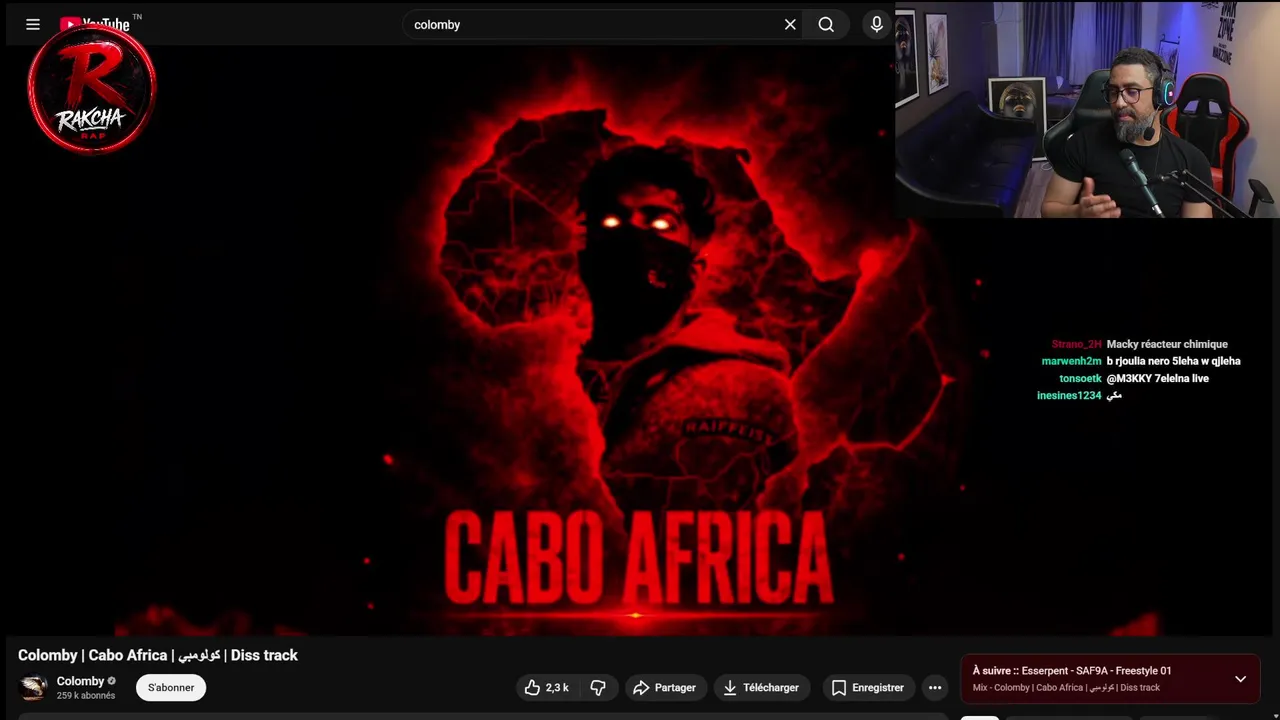This screenshot has height=720, width=1280.
Task: Expand the À suivre playlist chevron
Action: point(1240,679)
